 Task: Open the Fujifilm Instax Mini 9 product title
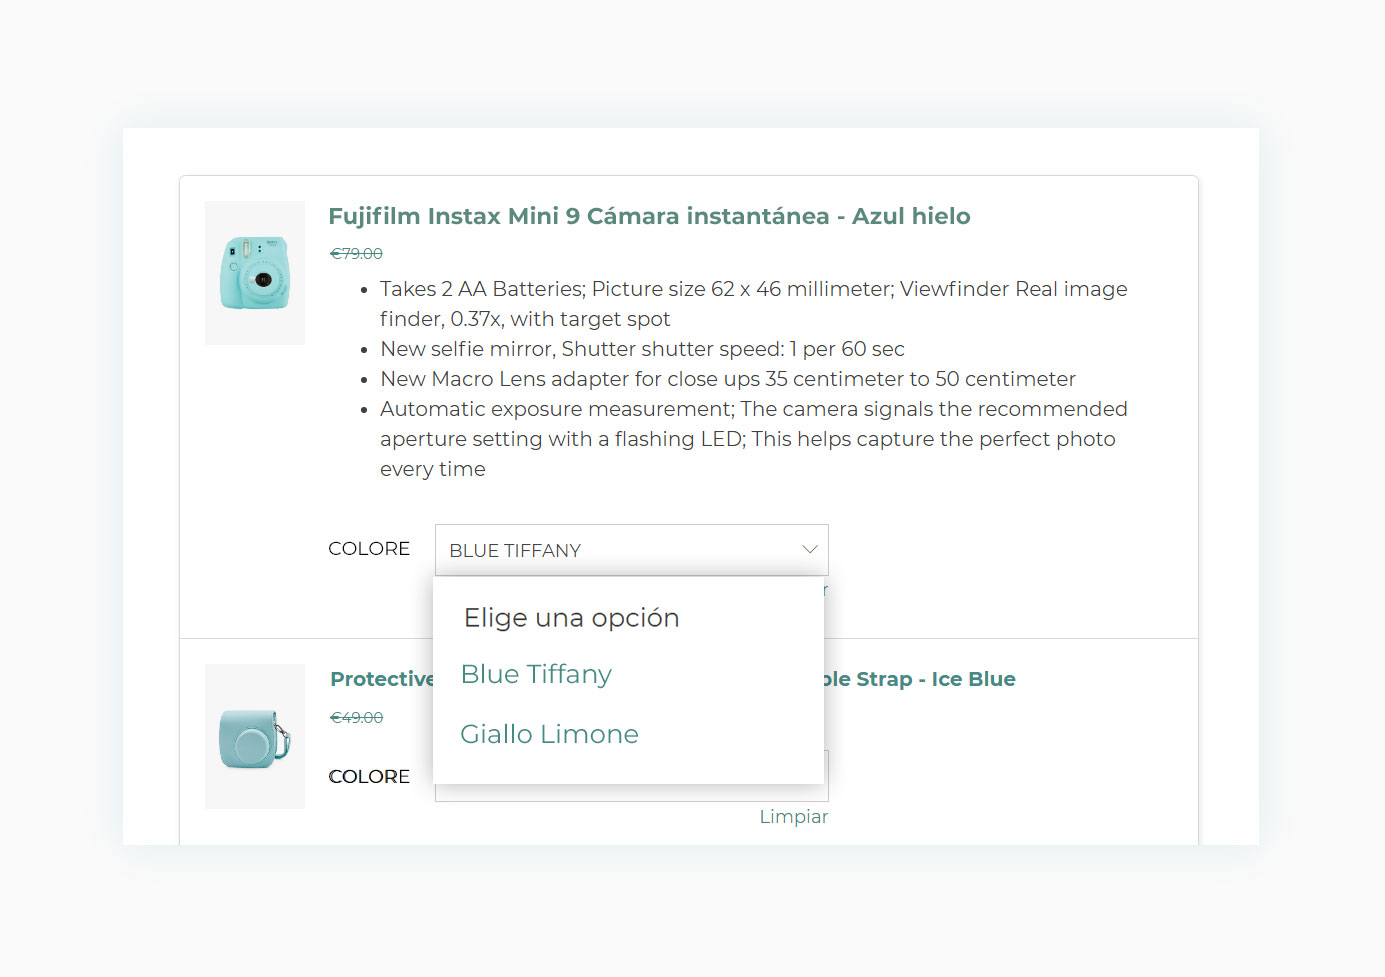pos(649,217)
